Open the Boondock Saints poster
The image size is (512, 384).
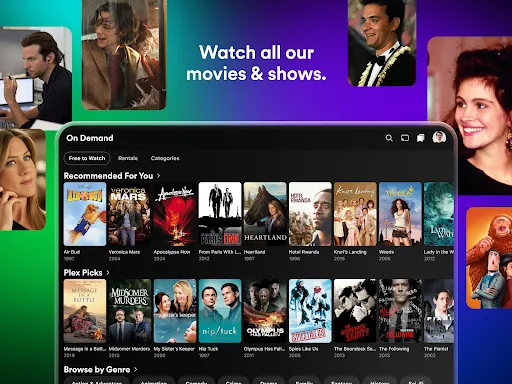point(355,311)
